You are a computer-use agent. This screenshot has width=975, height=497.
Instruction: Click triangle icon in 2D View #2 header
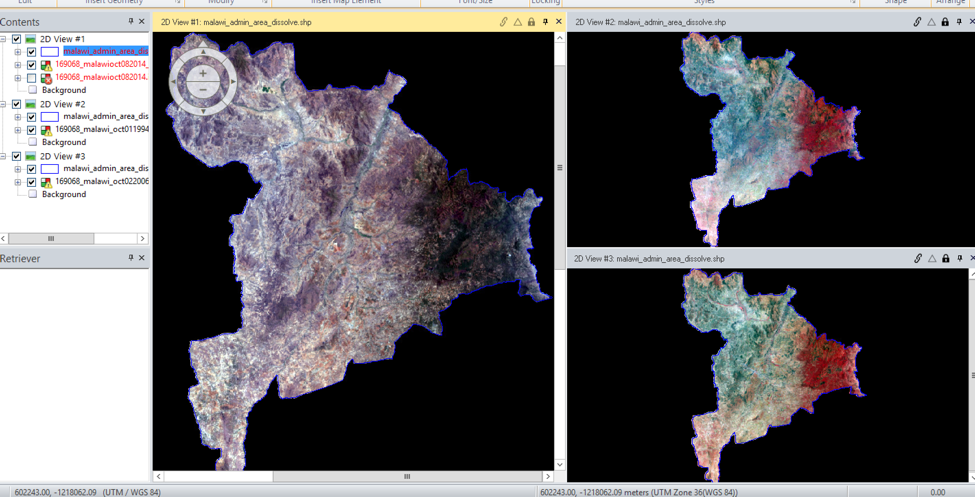click(931, 22)
